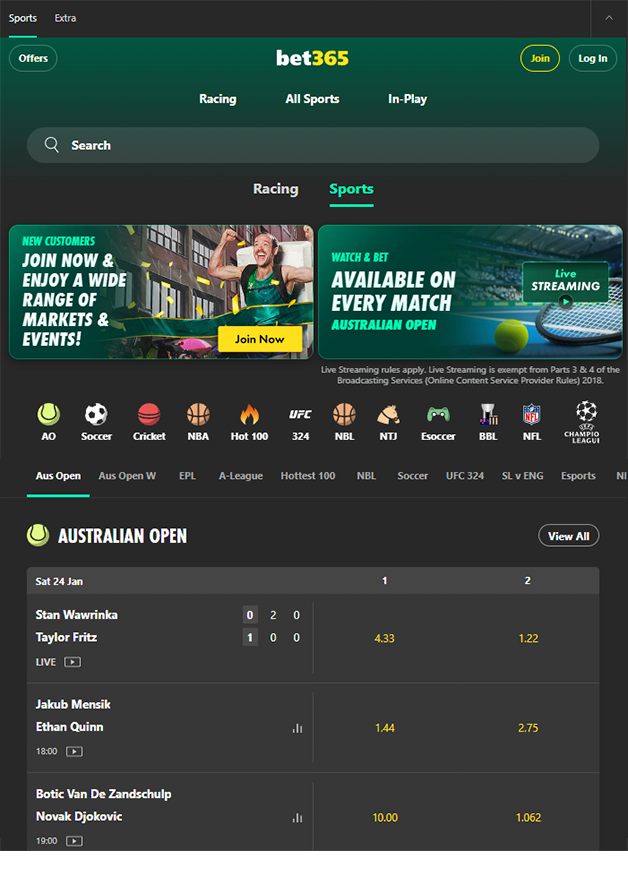Open the Esoccer gamepad icon
The height and width of the screenshot is (874, 628).
[438, 415]
